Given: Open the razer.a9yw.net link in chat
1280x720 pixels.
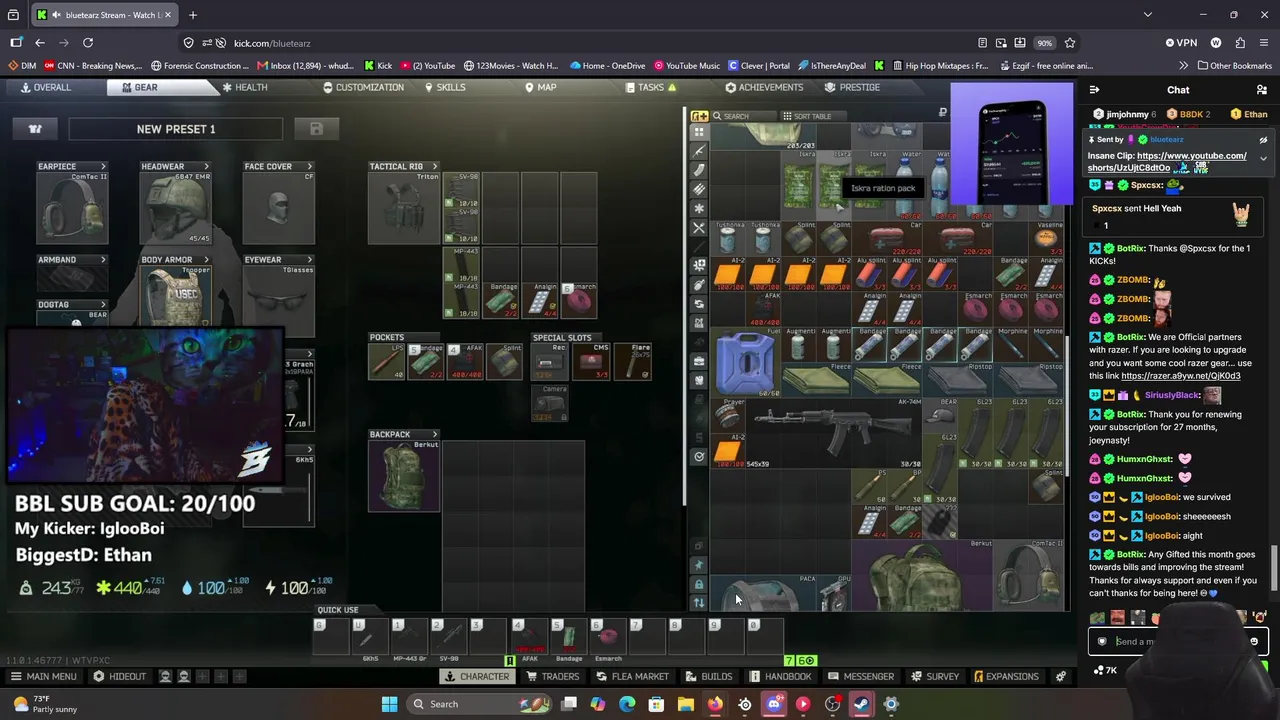Looking at the screenshot, I should pyautogui.click(x=1181, y=376).
